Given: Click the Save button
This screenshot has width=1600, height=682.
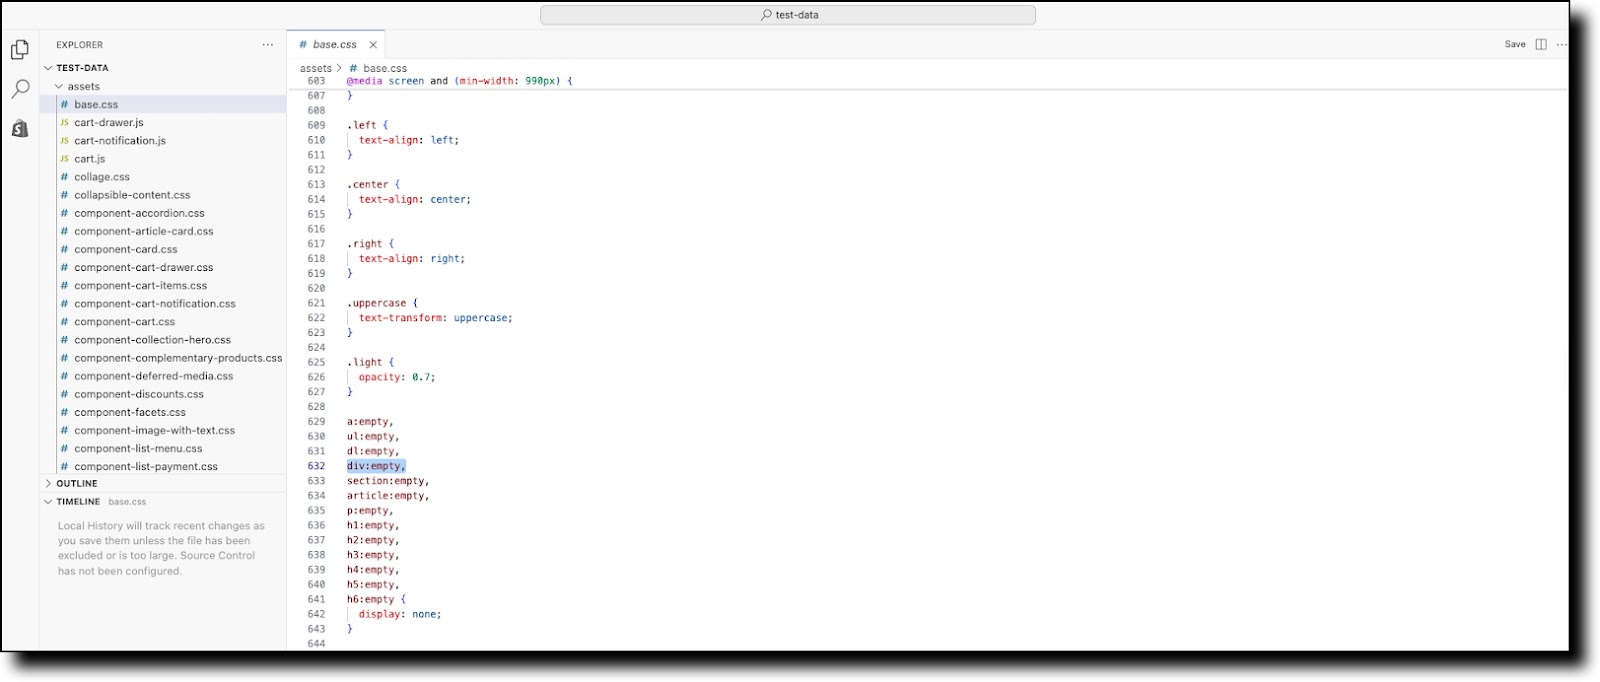Looking at the screenshot, I should pyautogui.click(x=1515, y=44).
